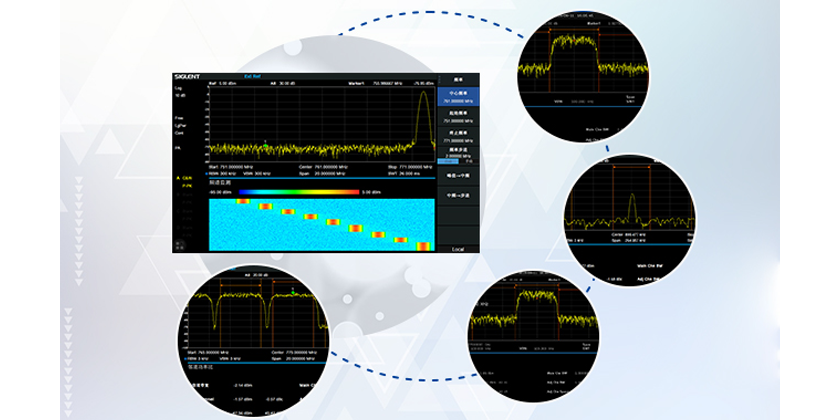Screen dimensions: 840x420
Task: Open the frequency menu header in softkey panel
Action: pos(457,78)
